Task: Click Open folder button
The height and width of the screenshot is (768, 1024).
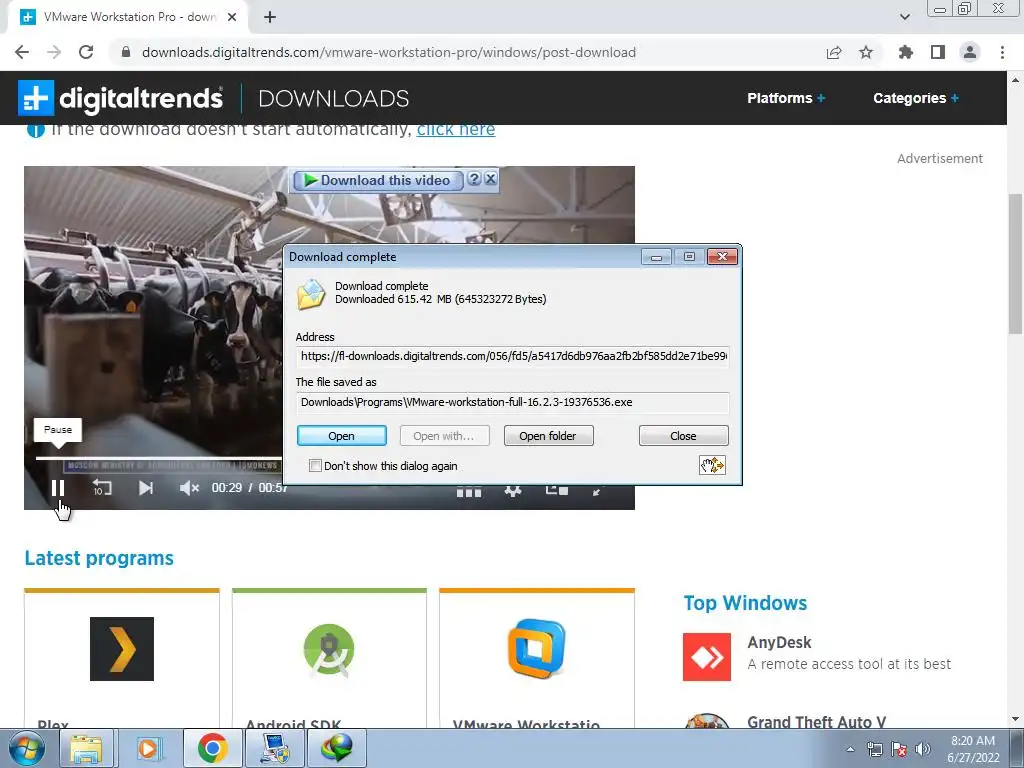Action: pos(548,436)
